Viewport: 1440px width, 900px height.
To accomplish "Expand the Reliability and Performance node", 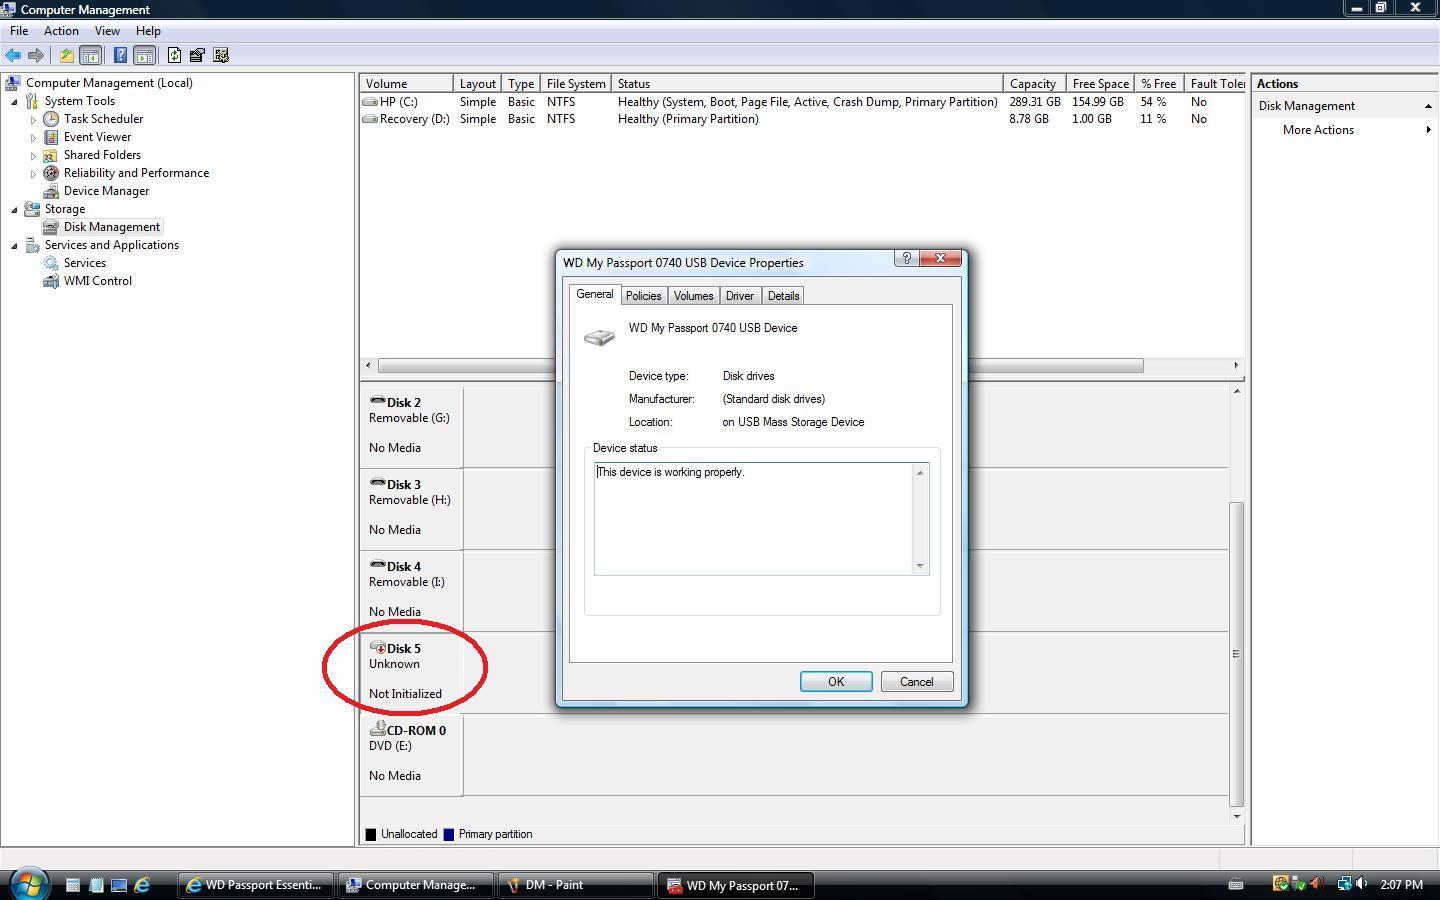I will 33,173.
